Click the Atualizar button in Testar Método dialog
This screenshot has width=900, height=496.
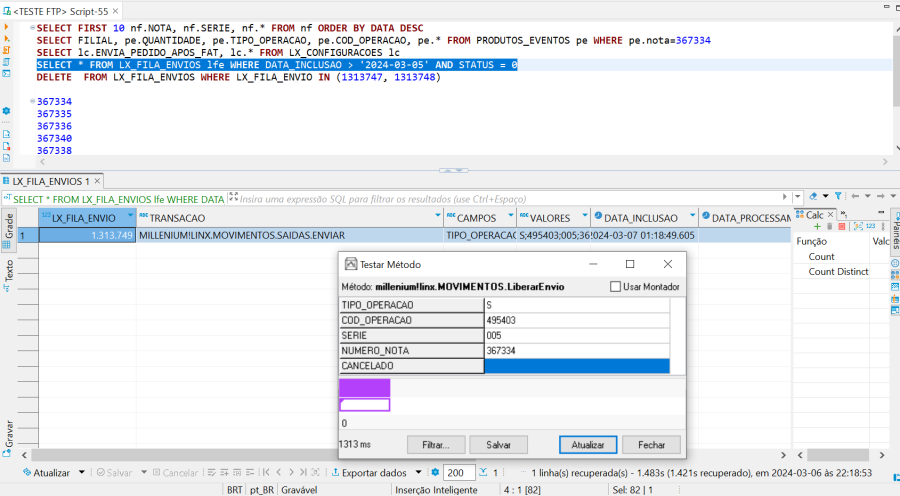click(x=588, y=445)
